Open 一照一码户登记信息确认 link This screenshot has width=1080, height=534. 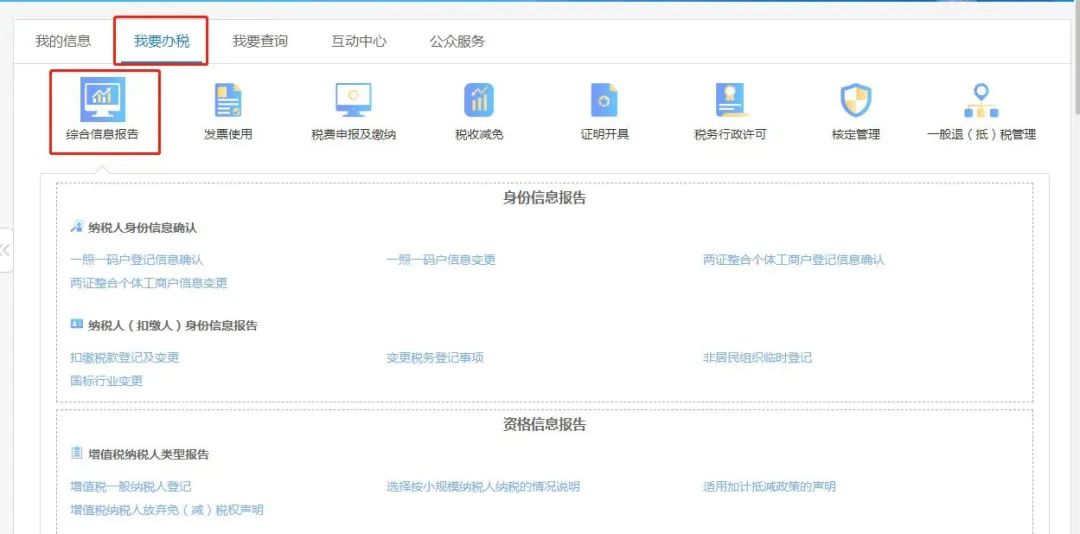coord(137,260)
